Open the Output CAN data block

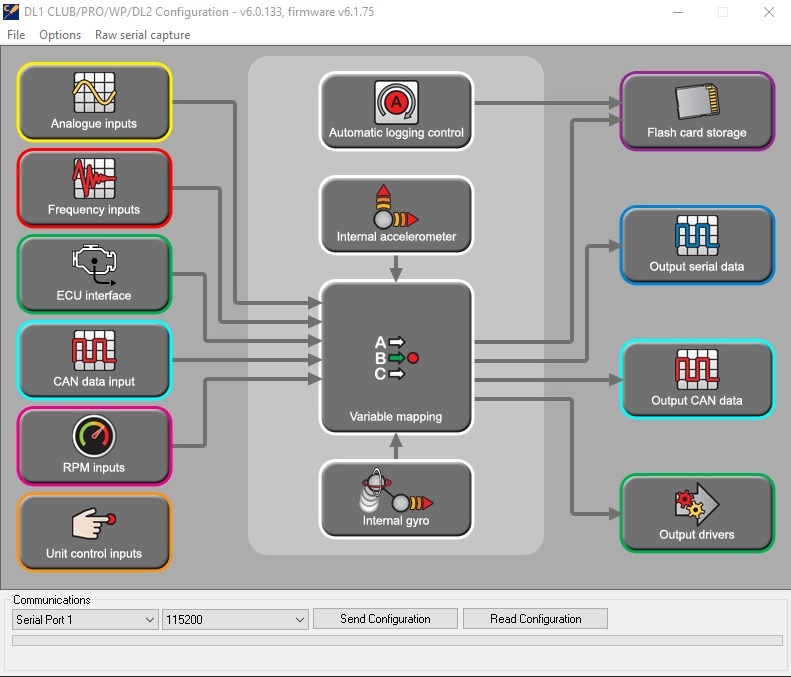697,379
